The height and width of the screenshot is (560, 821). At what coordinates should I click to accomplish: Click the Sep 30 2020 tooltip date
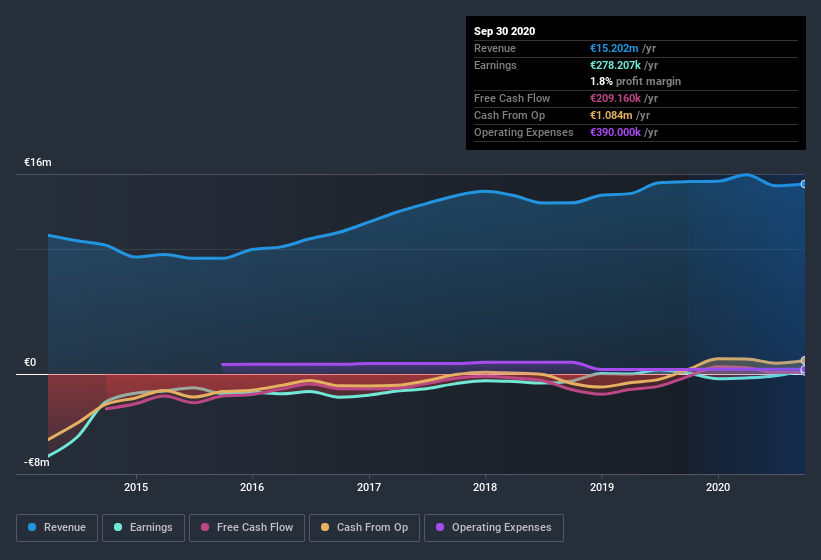pos(505,31)
